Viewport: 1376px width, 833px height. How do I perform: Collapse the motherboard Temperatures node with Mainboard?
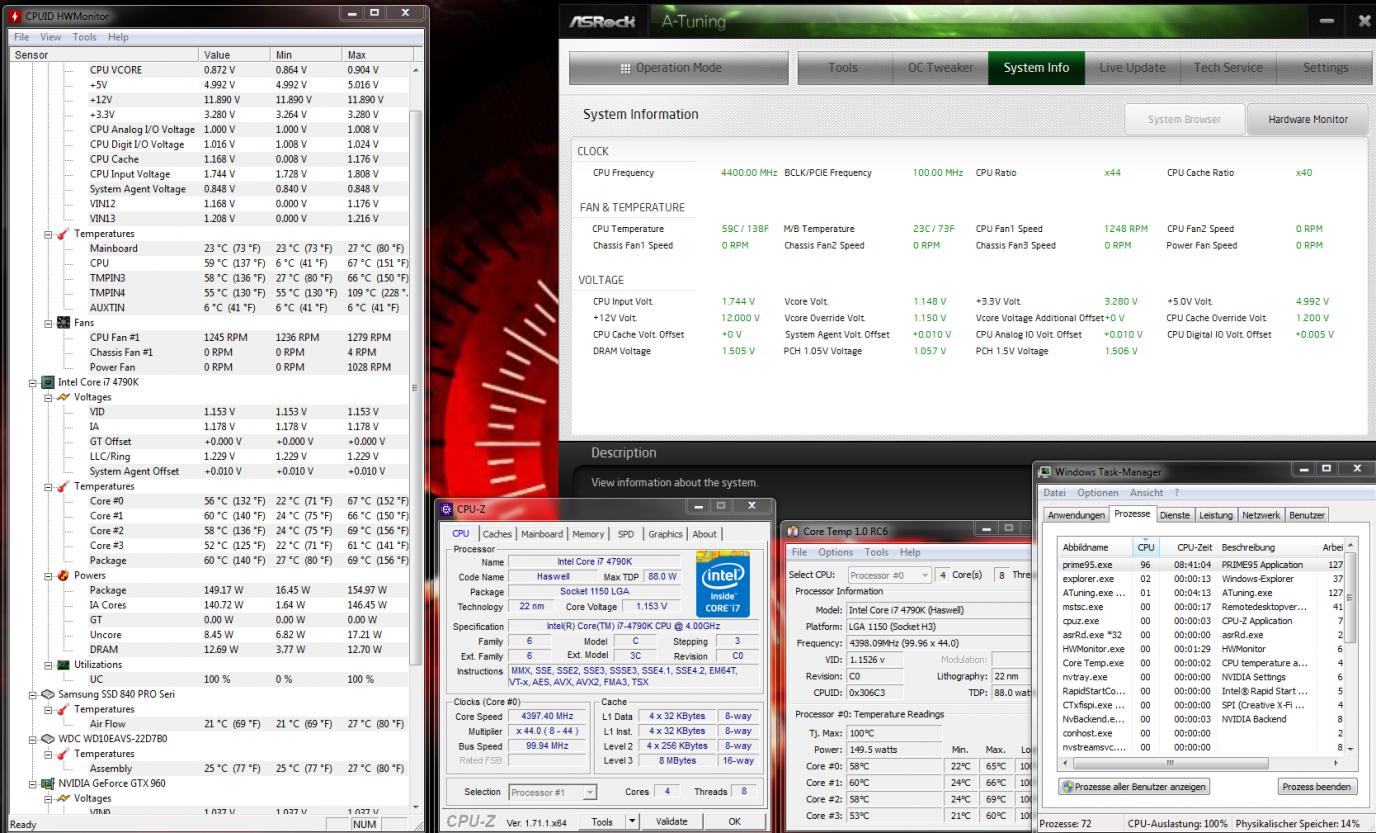pos(48,234)
